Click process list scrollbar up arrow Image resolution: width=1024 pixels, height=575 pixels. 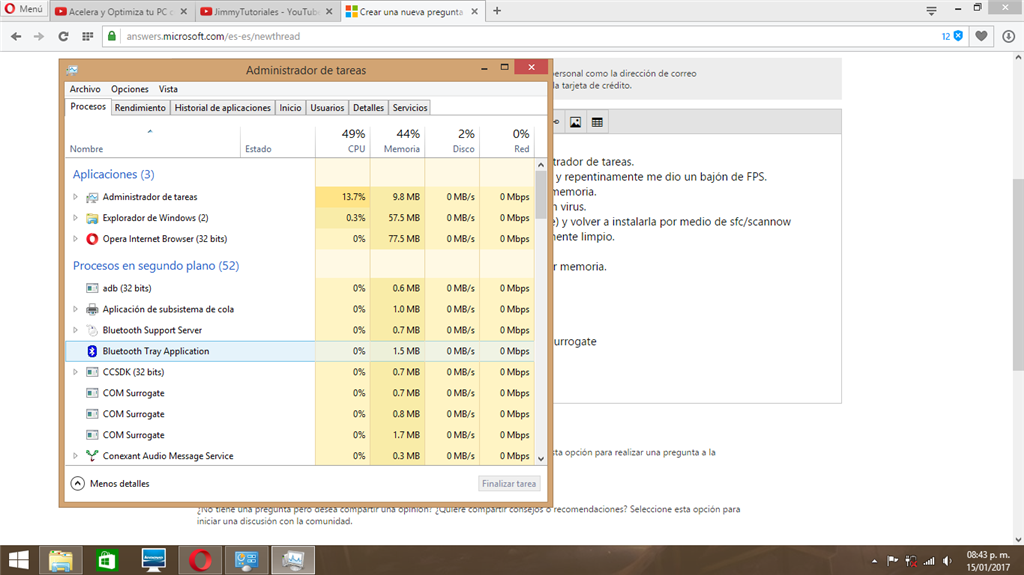(541, 165)
